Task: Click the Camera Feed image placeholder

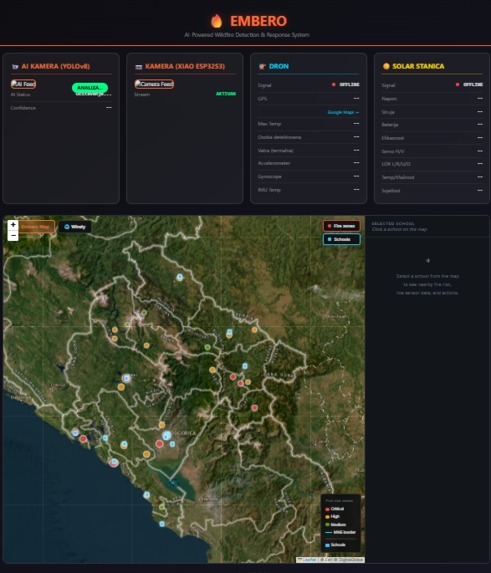Action: click(154, 84)
